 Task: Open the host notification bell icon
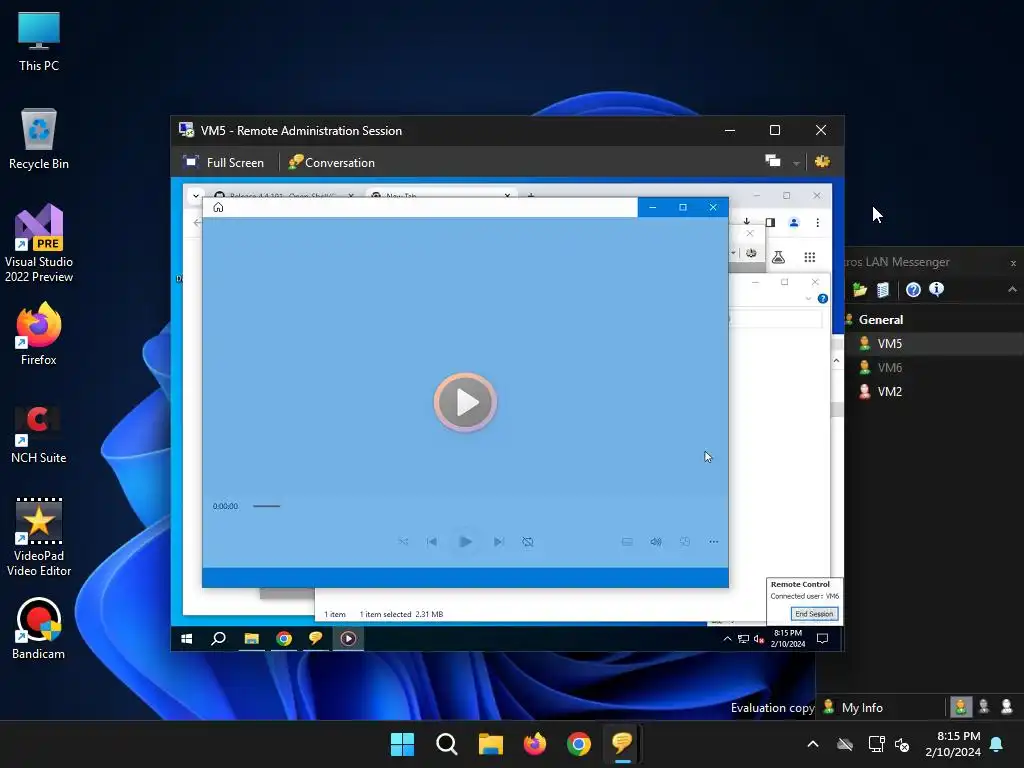coord(997,744)
